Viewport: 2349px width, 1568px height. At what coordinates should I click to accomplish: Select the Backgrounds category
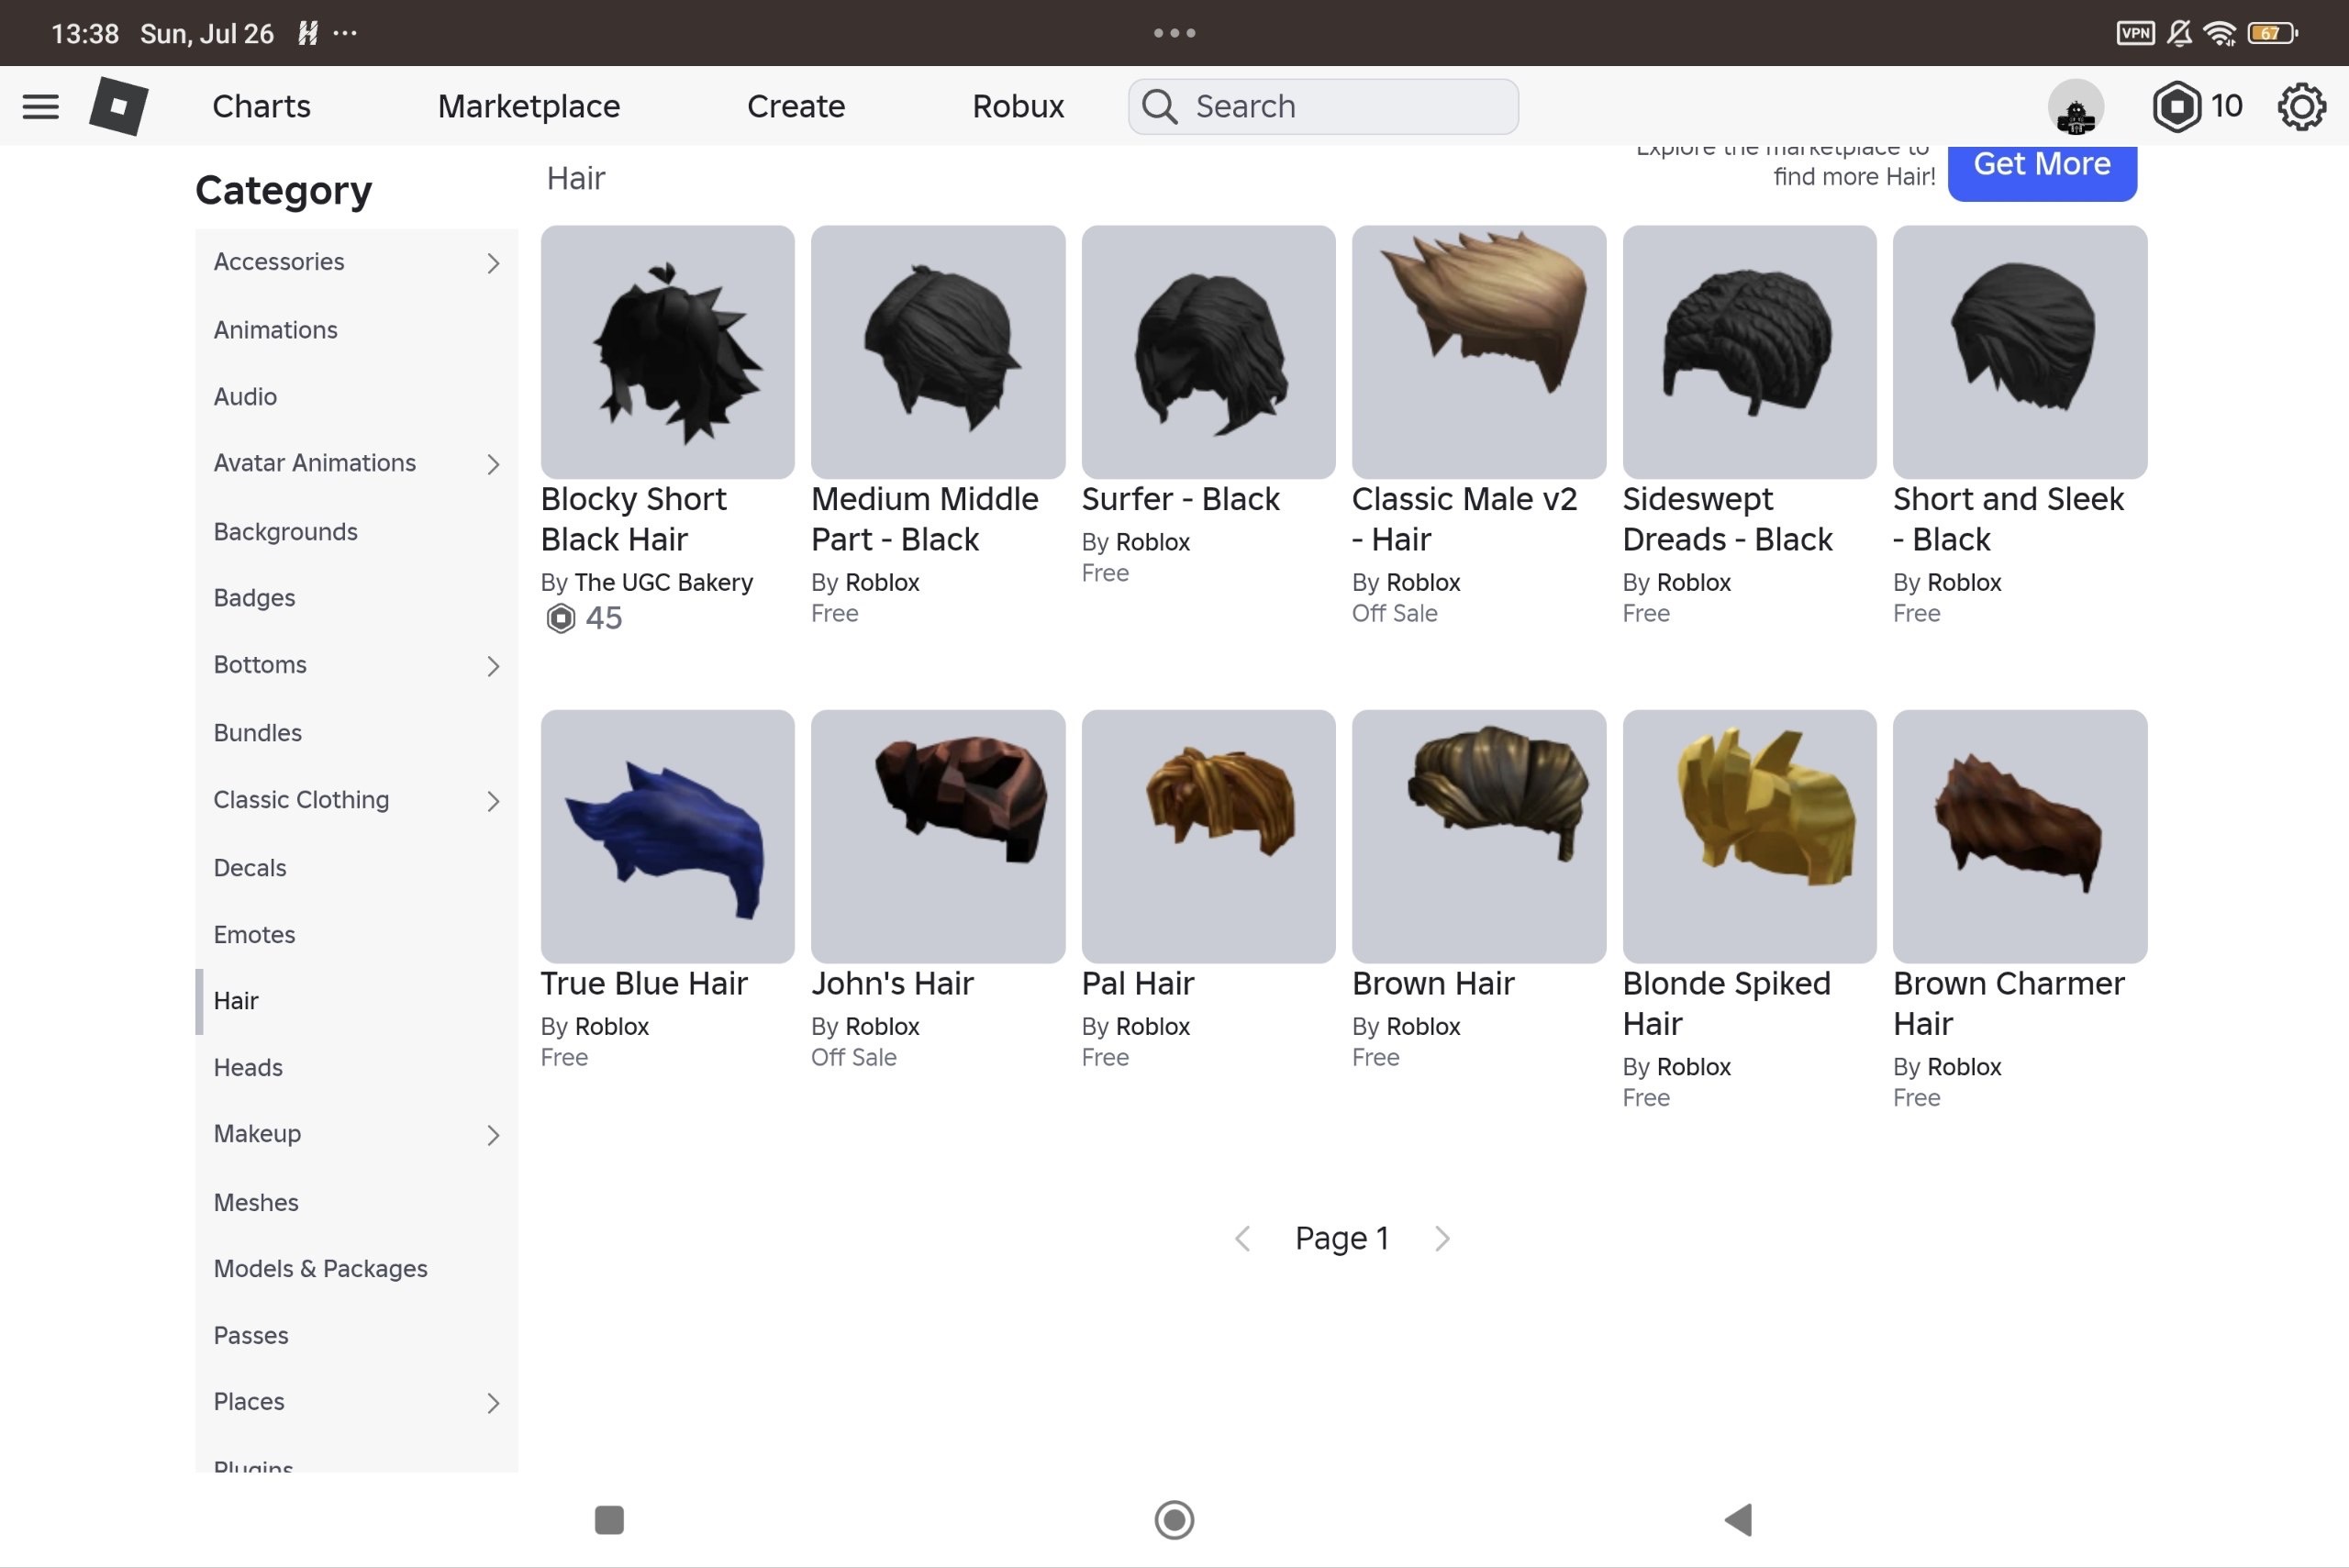point(356,532)
